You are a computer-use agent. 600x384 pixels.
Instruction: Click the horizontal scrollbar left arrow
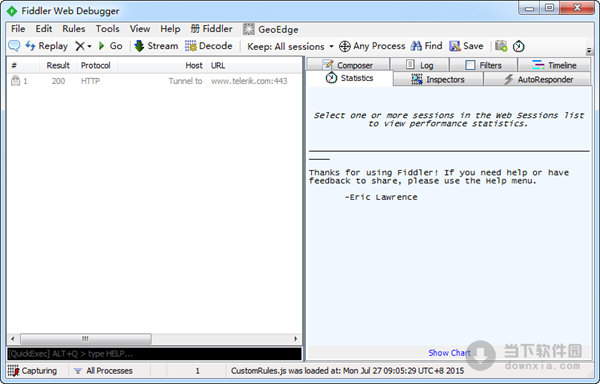pyautogui.click(x=13, y=339)
